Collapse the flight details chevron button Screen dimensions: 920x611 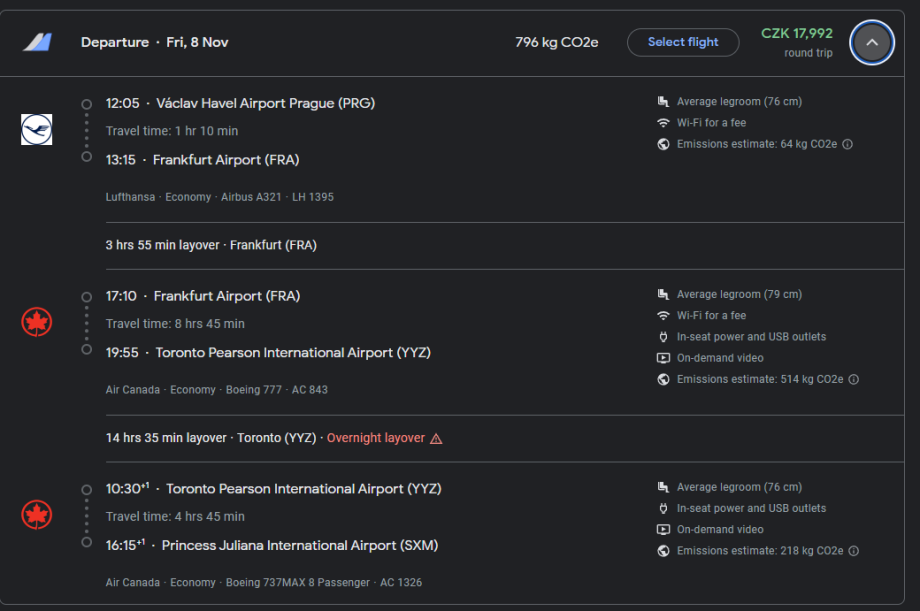[871, 43]
